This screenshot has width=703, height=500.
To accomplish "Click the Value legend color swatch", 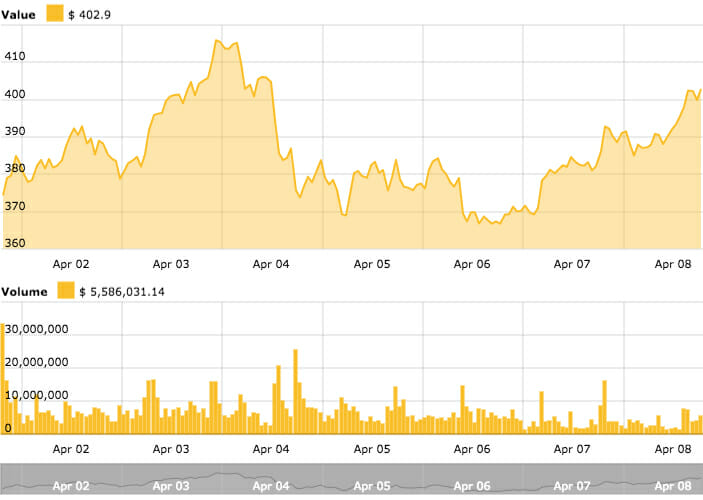I will [54, 14].
